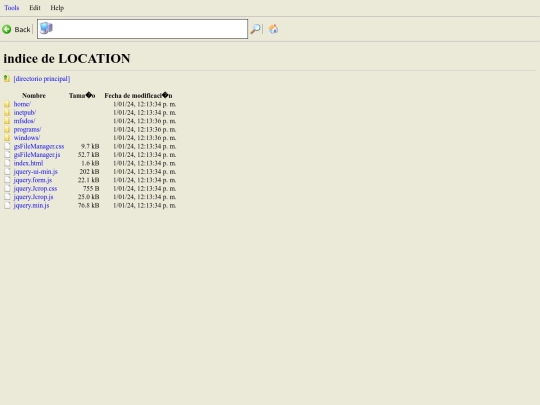Click file icon beside index.html

point(7,163)
